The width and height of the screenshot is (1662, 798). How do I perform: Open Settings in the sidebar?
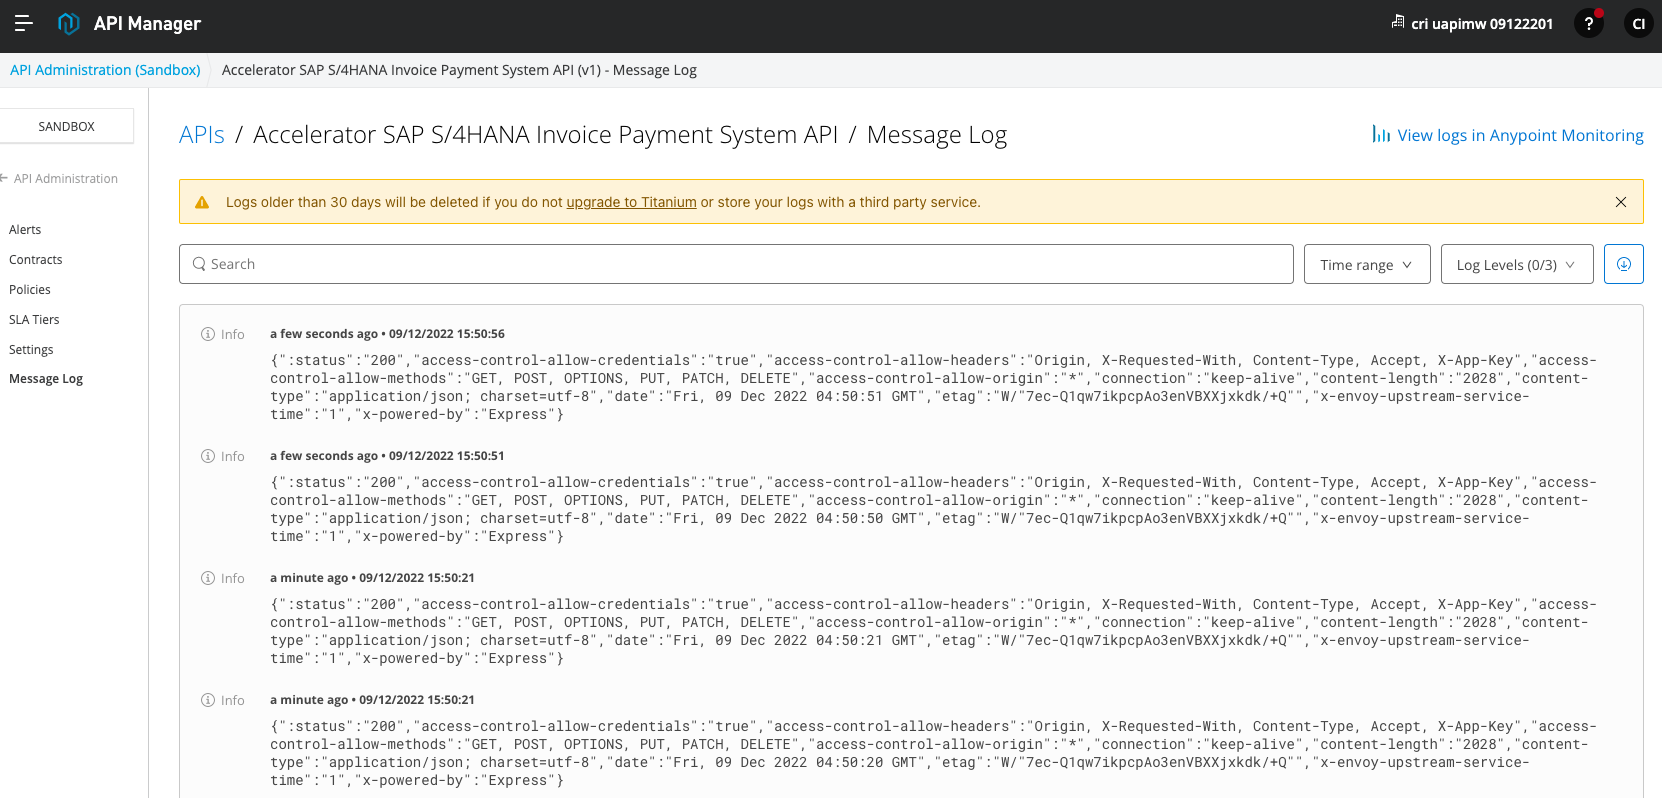pos(31,350)
